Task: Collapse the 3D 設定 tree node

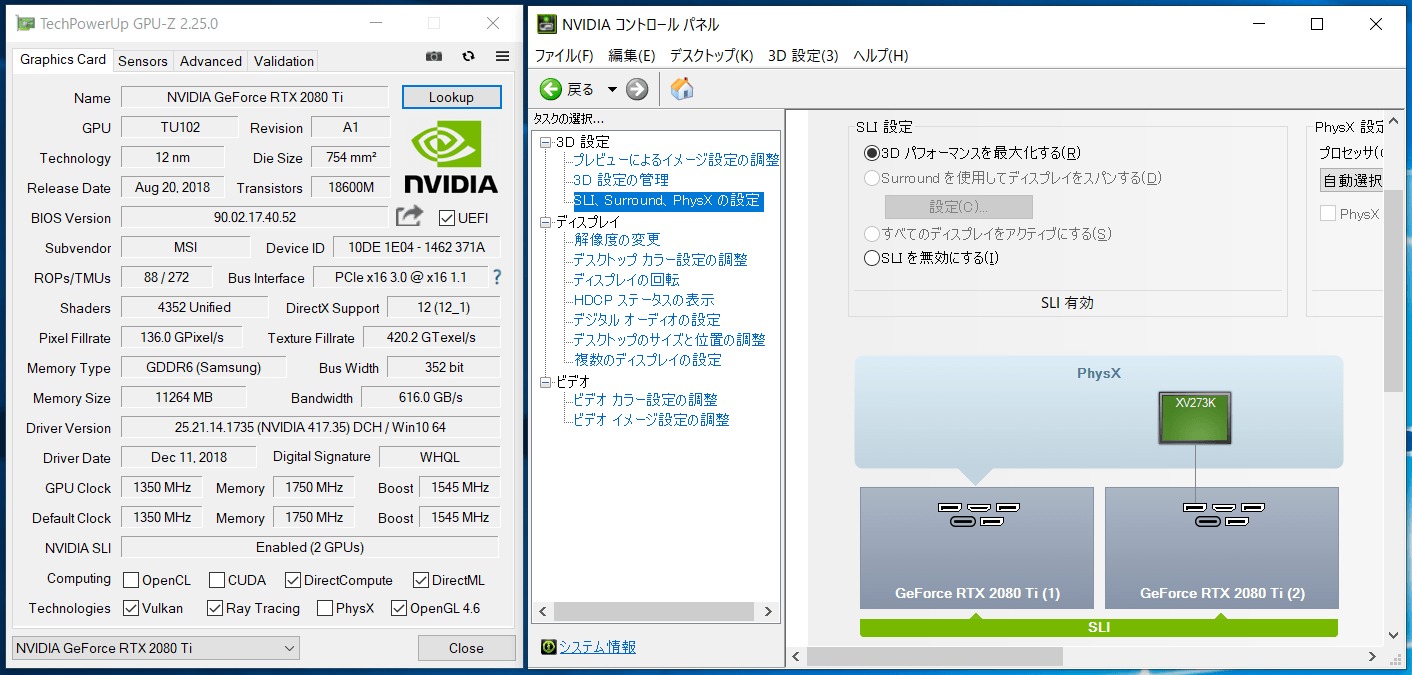Action: point(545,142)
